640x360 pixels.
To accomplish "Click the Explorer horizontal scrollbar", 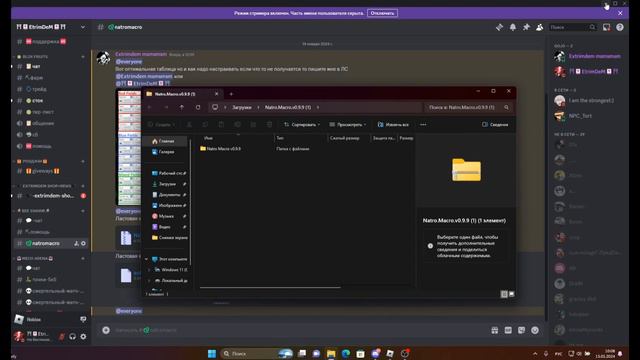I will tap(270, 287).
